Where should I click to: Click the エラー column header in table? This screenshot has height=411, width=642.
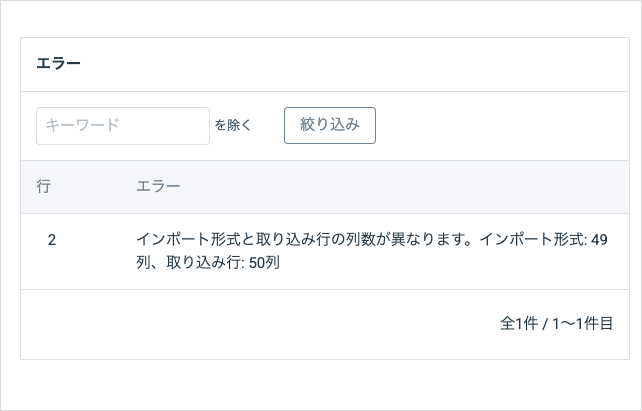coord(158,187)
